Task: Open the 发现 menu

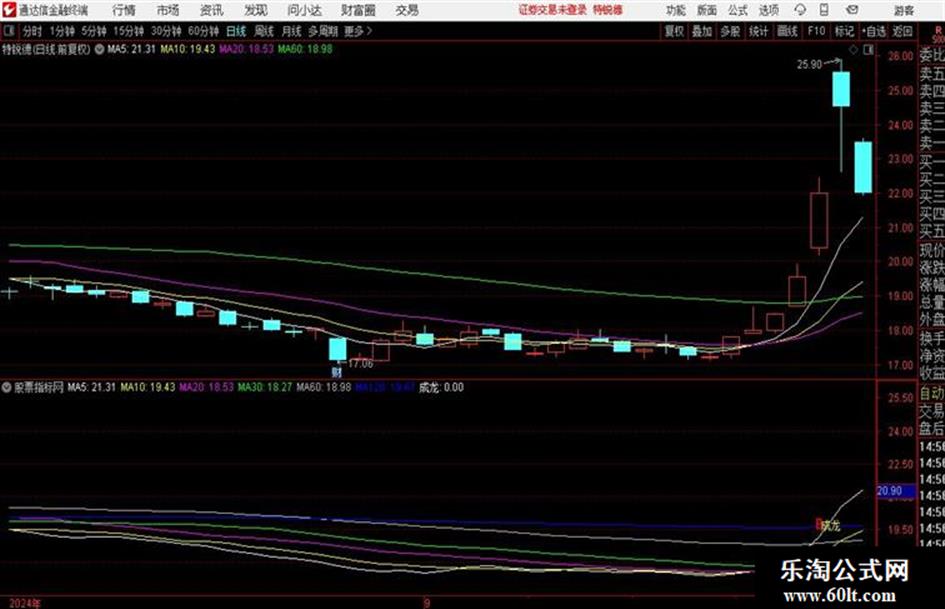Action: coord(256,10)
